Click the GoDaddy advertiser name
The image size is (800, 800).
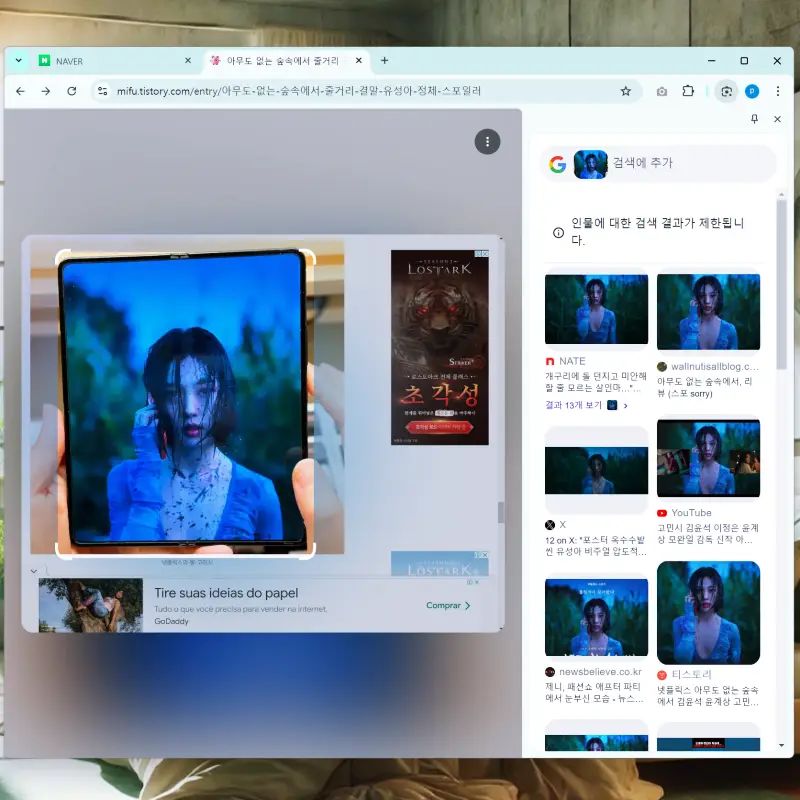171,621
